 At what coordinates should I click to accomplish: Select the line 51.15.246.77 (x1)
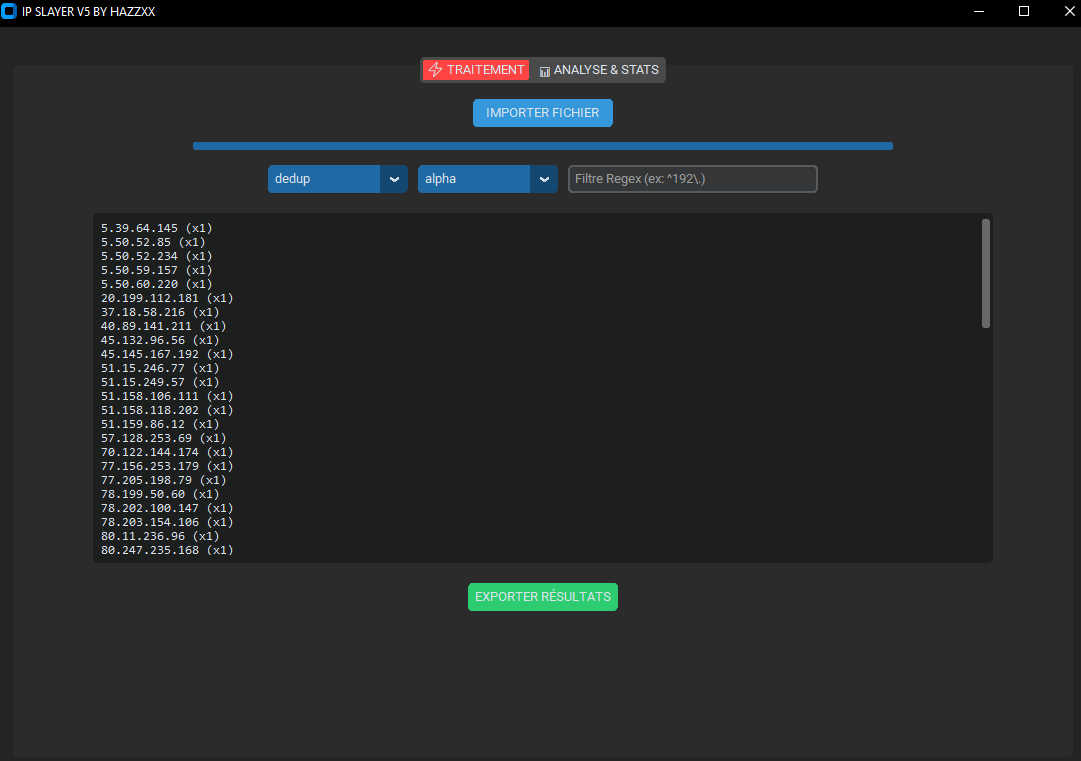(160, 368)
